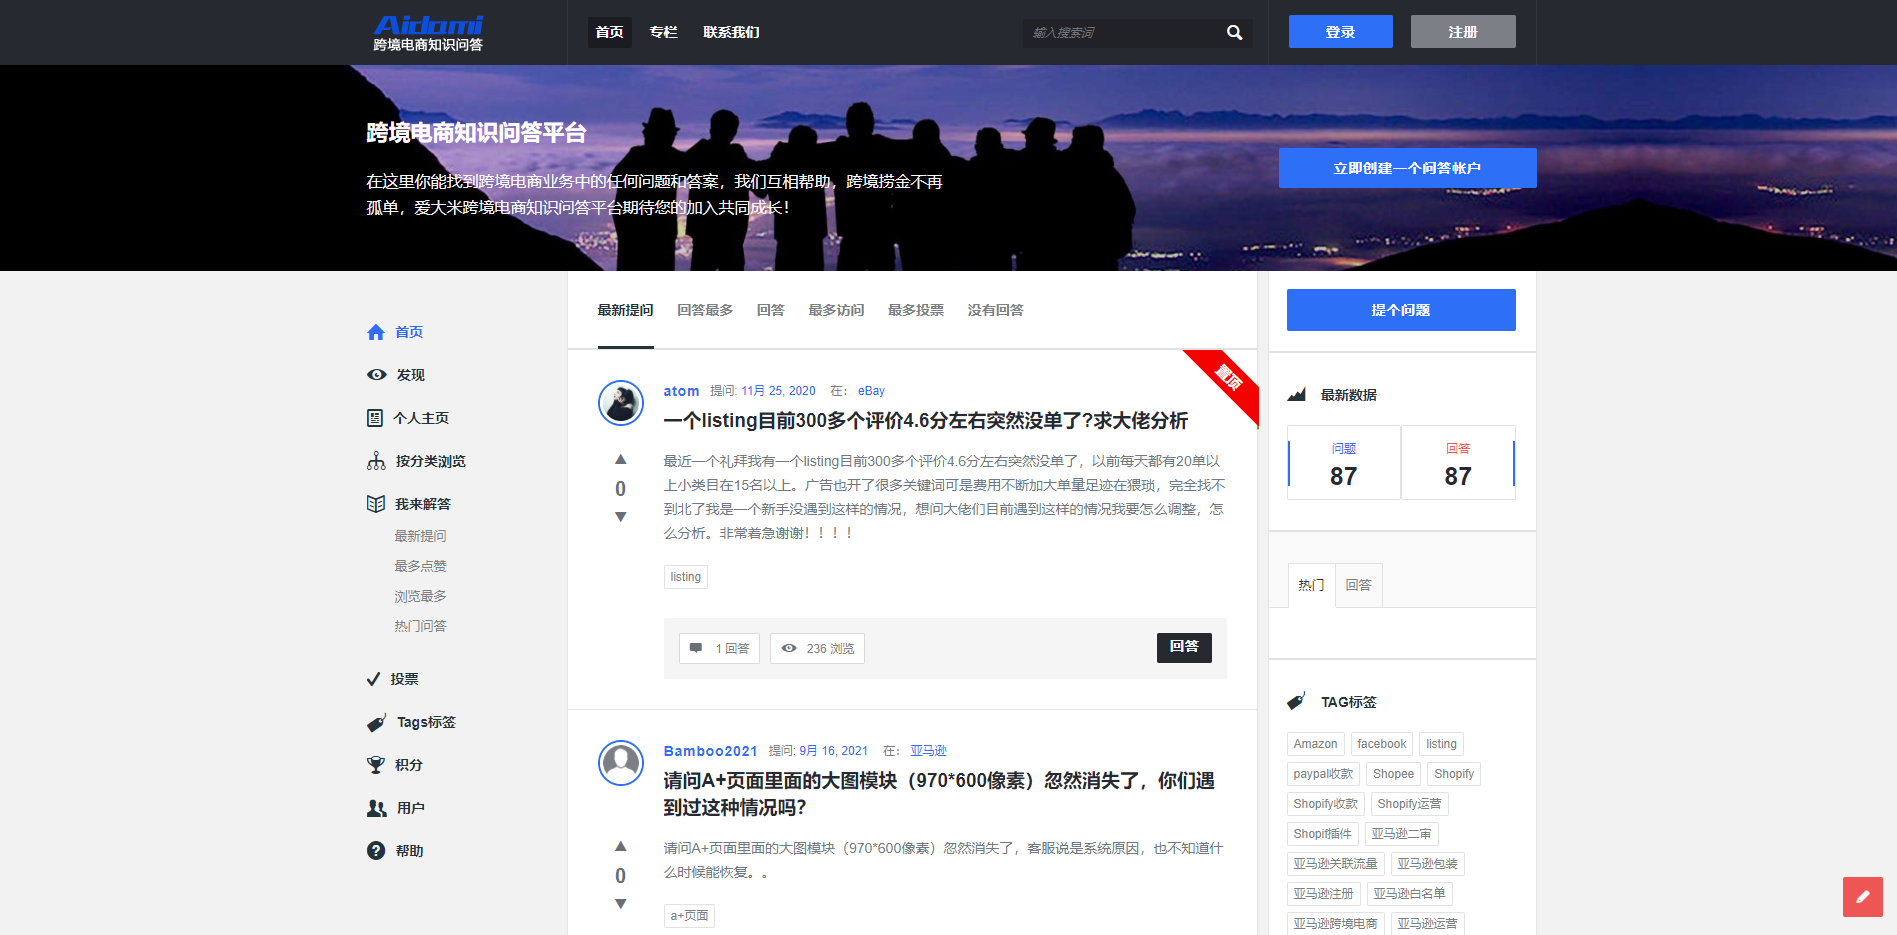
Task: Click the tag icon beside Tags标签
Action: pyautogui.click(x=377, y=722)
